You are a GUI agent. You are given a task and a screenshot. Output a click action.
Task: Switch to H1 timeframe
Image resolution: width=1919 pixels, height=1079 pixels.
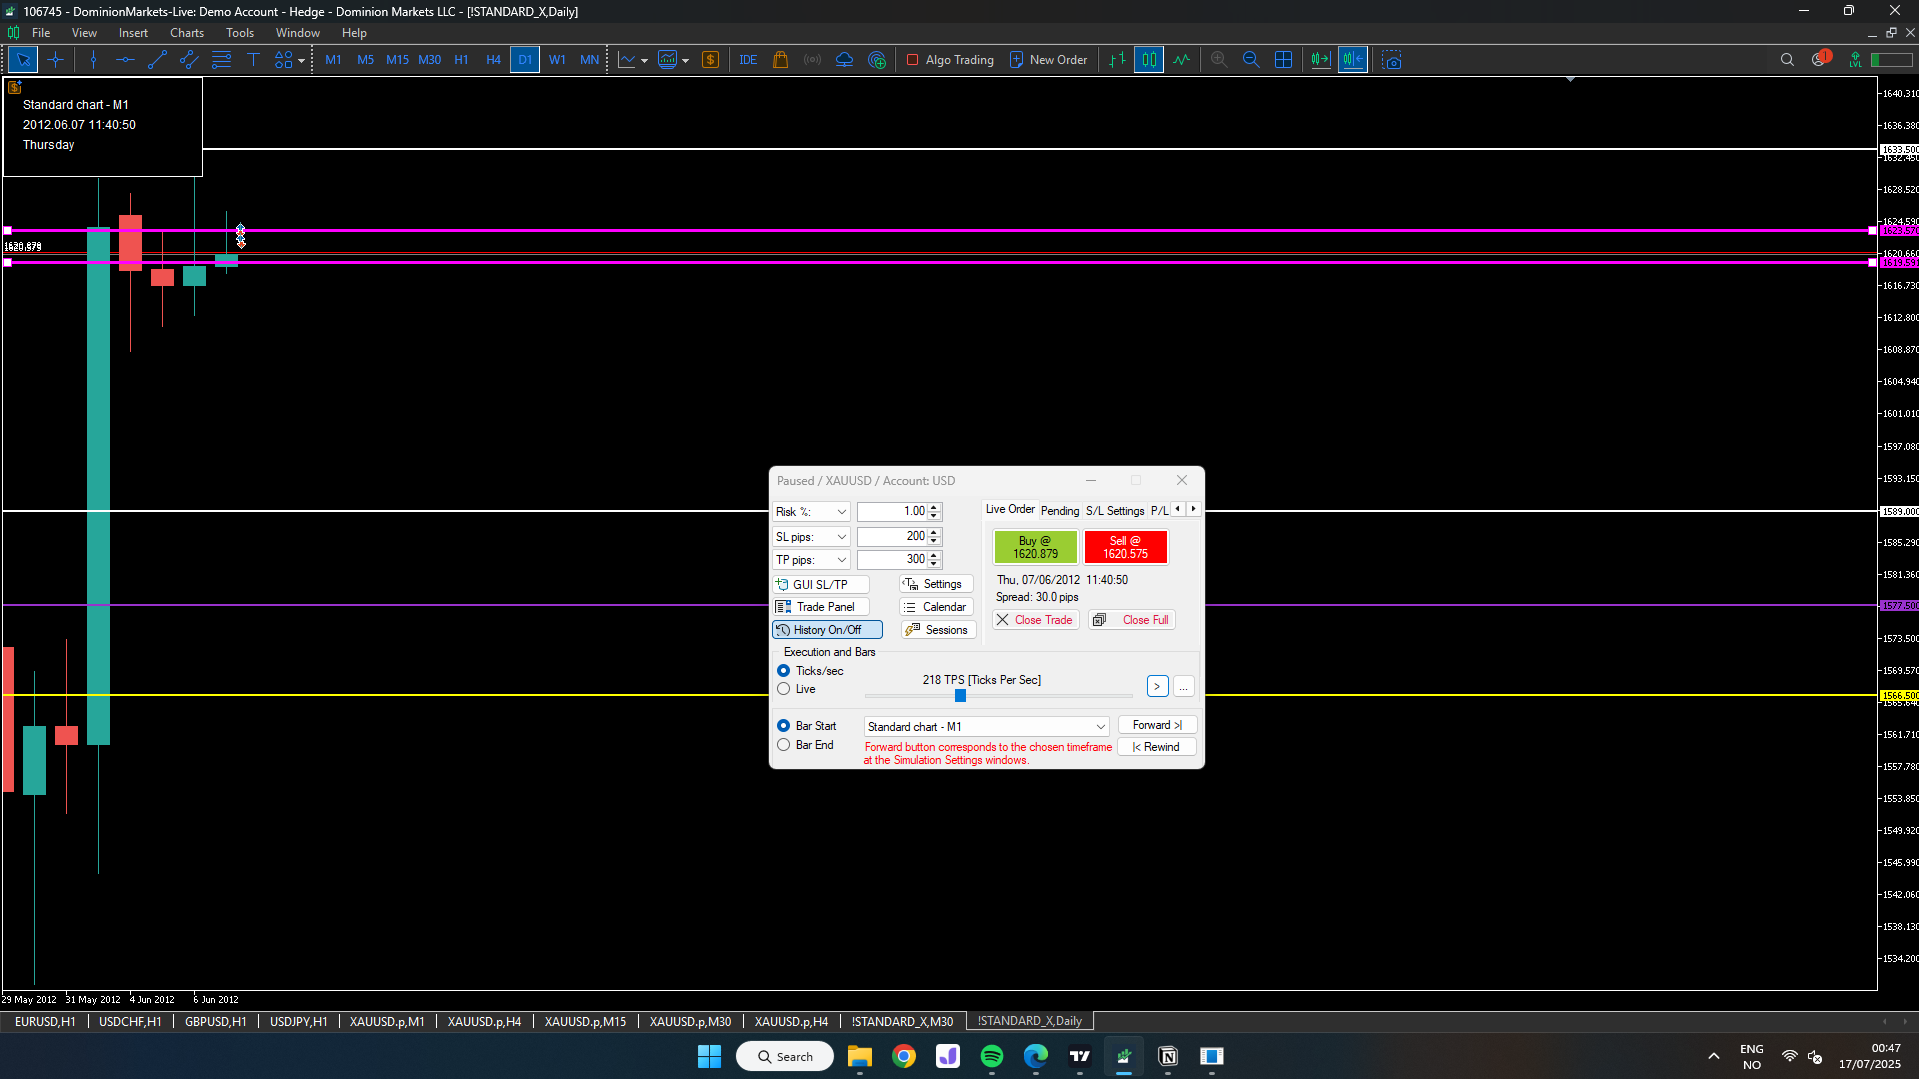[x=461, y=60]
